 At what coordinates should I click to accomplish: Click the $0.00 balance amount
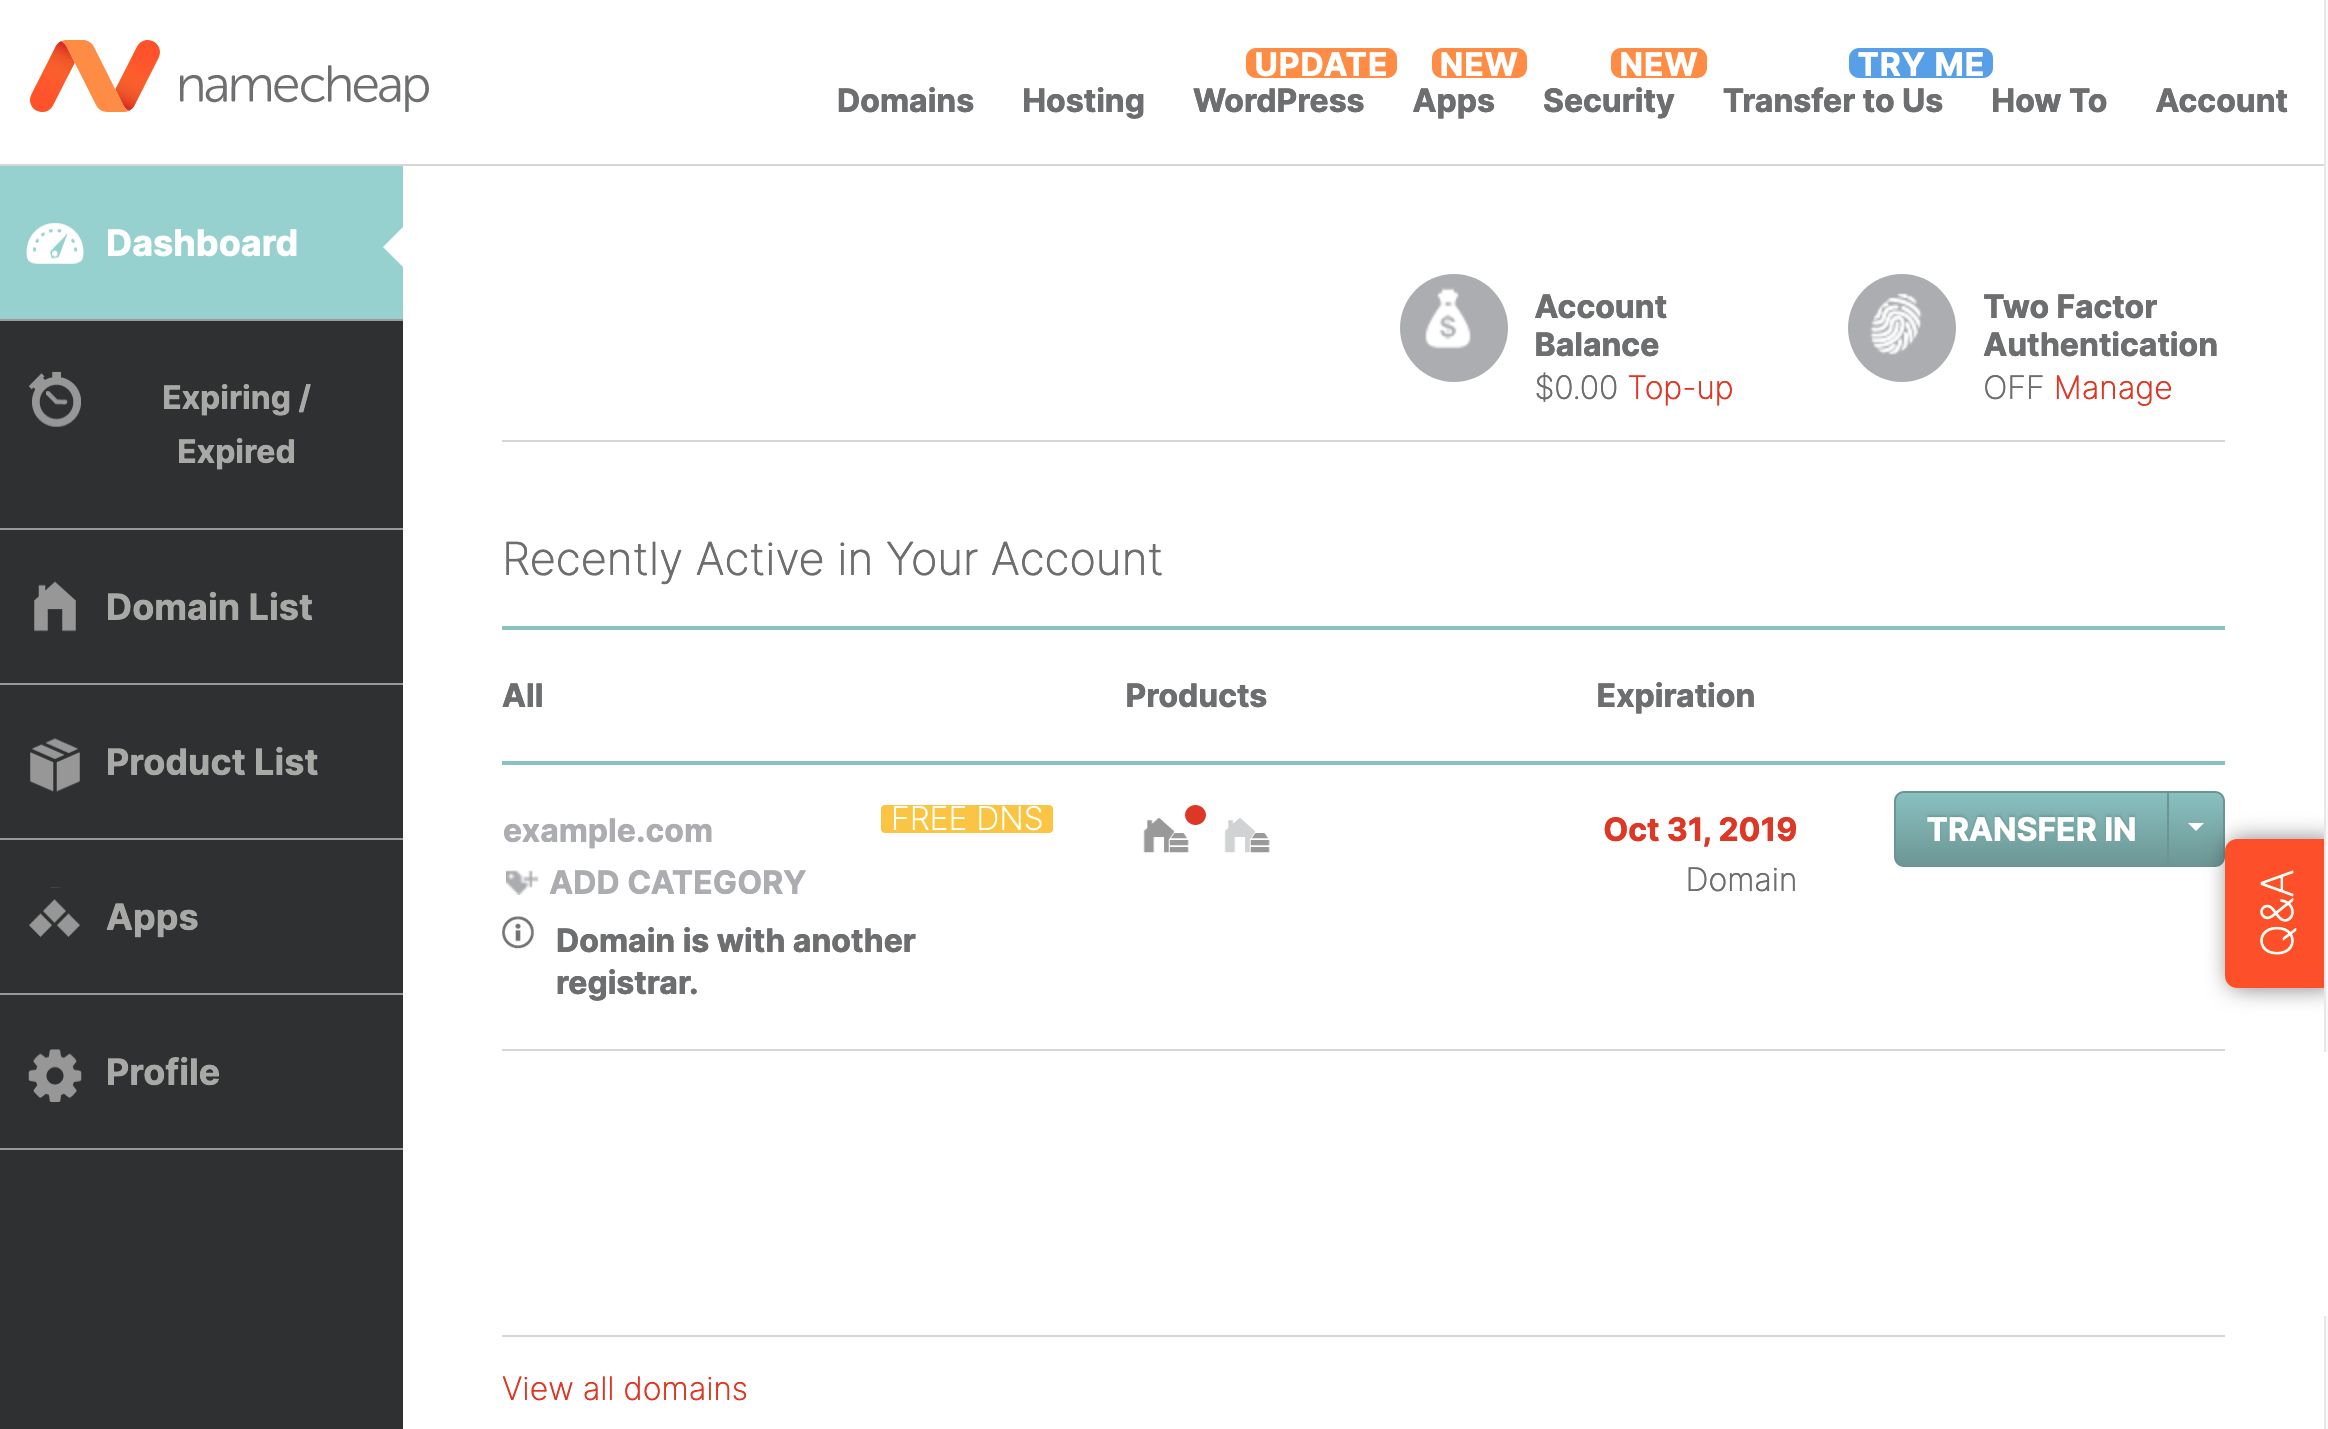pos(1576,388)
